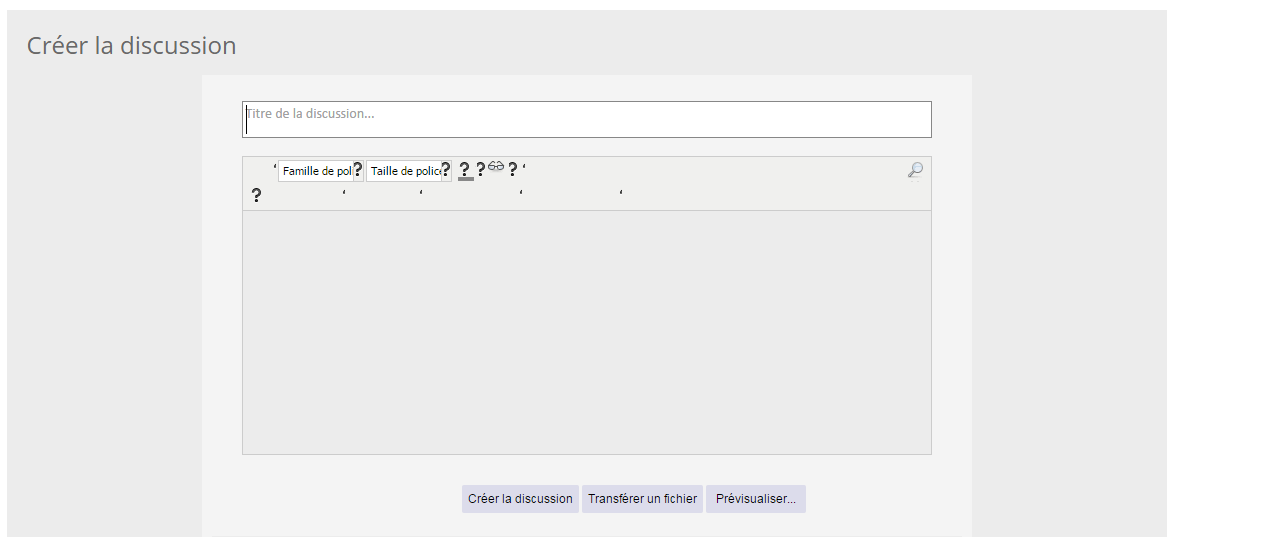Click the question-mark icon left of the eyeglasses
The image size is (1281, 537).
481,169
